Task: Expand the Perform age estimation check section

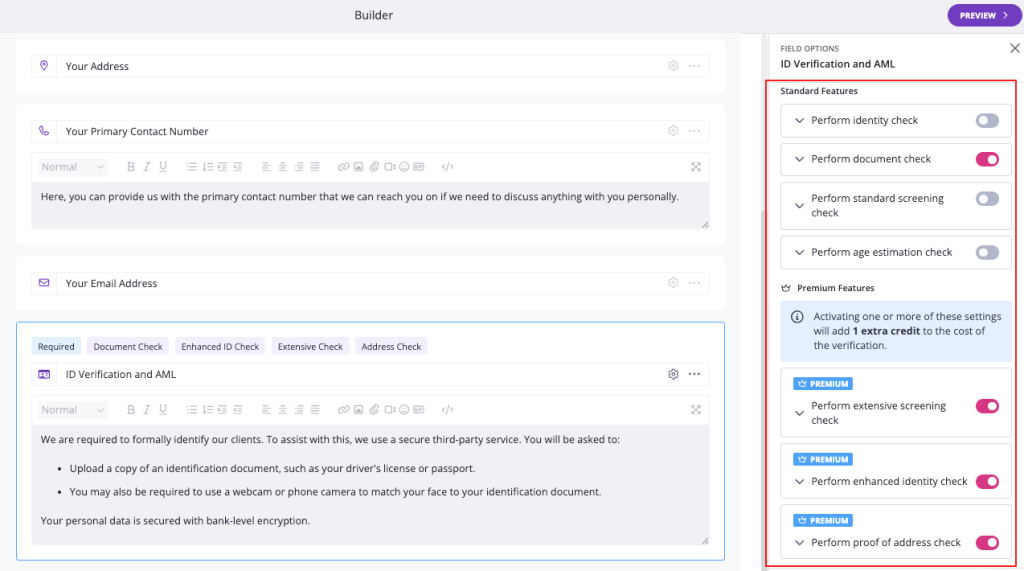Action: point(798,253)
